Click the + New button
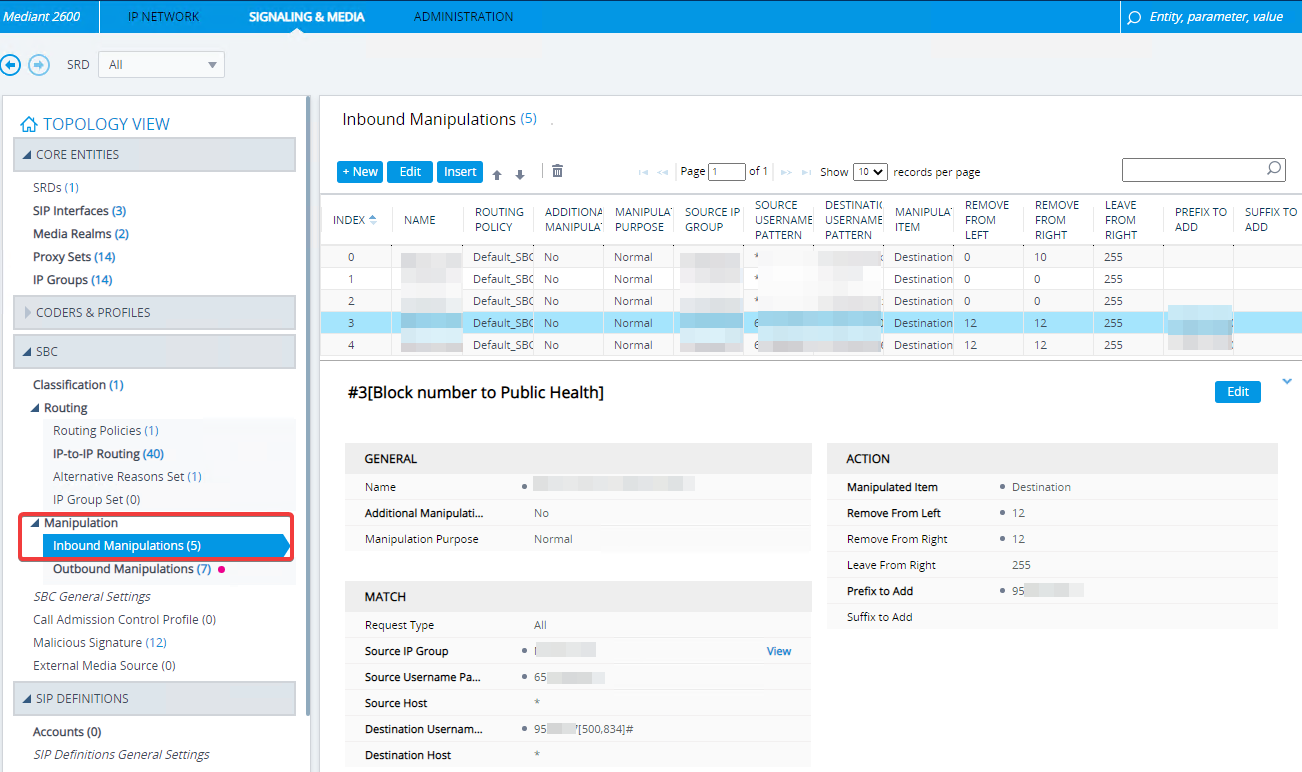Screen dimensions: 1302x772 point(360,172)
